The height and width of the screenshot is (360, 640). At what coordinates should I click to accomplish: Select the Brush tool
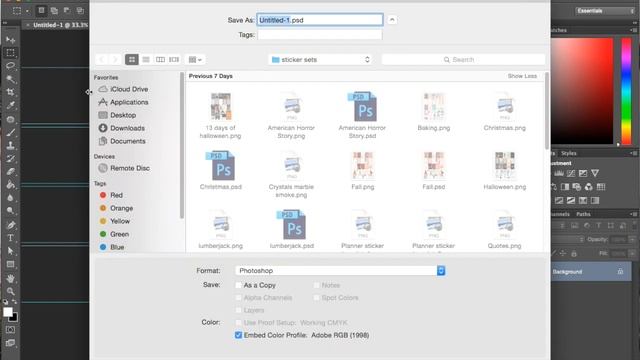pos(11,132)
